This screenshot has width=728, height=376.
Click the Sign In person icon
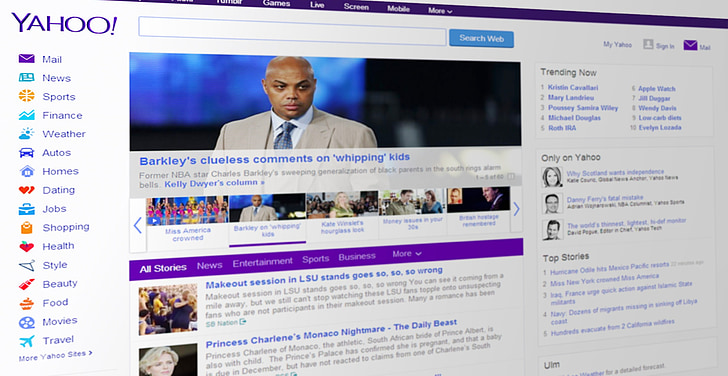click(x=648, y=44)
